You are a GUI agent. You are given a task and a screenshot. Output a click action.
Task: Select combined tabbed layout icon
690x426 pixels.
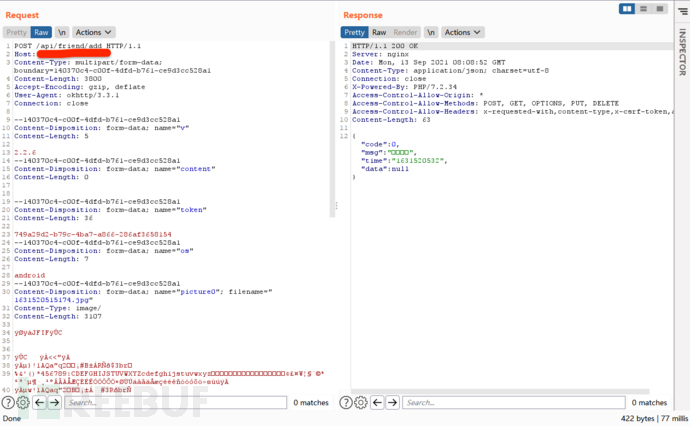(660, 9)
